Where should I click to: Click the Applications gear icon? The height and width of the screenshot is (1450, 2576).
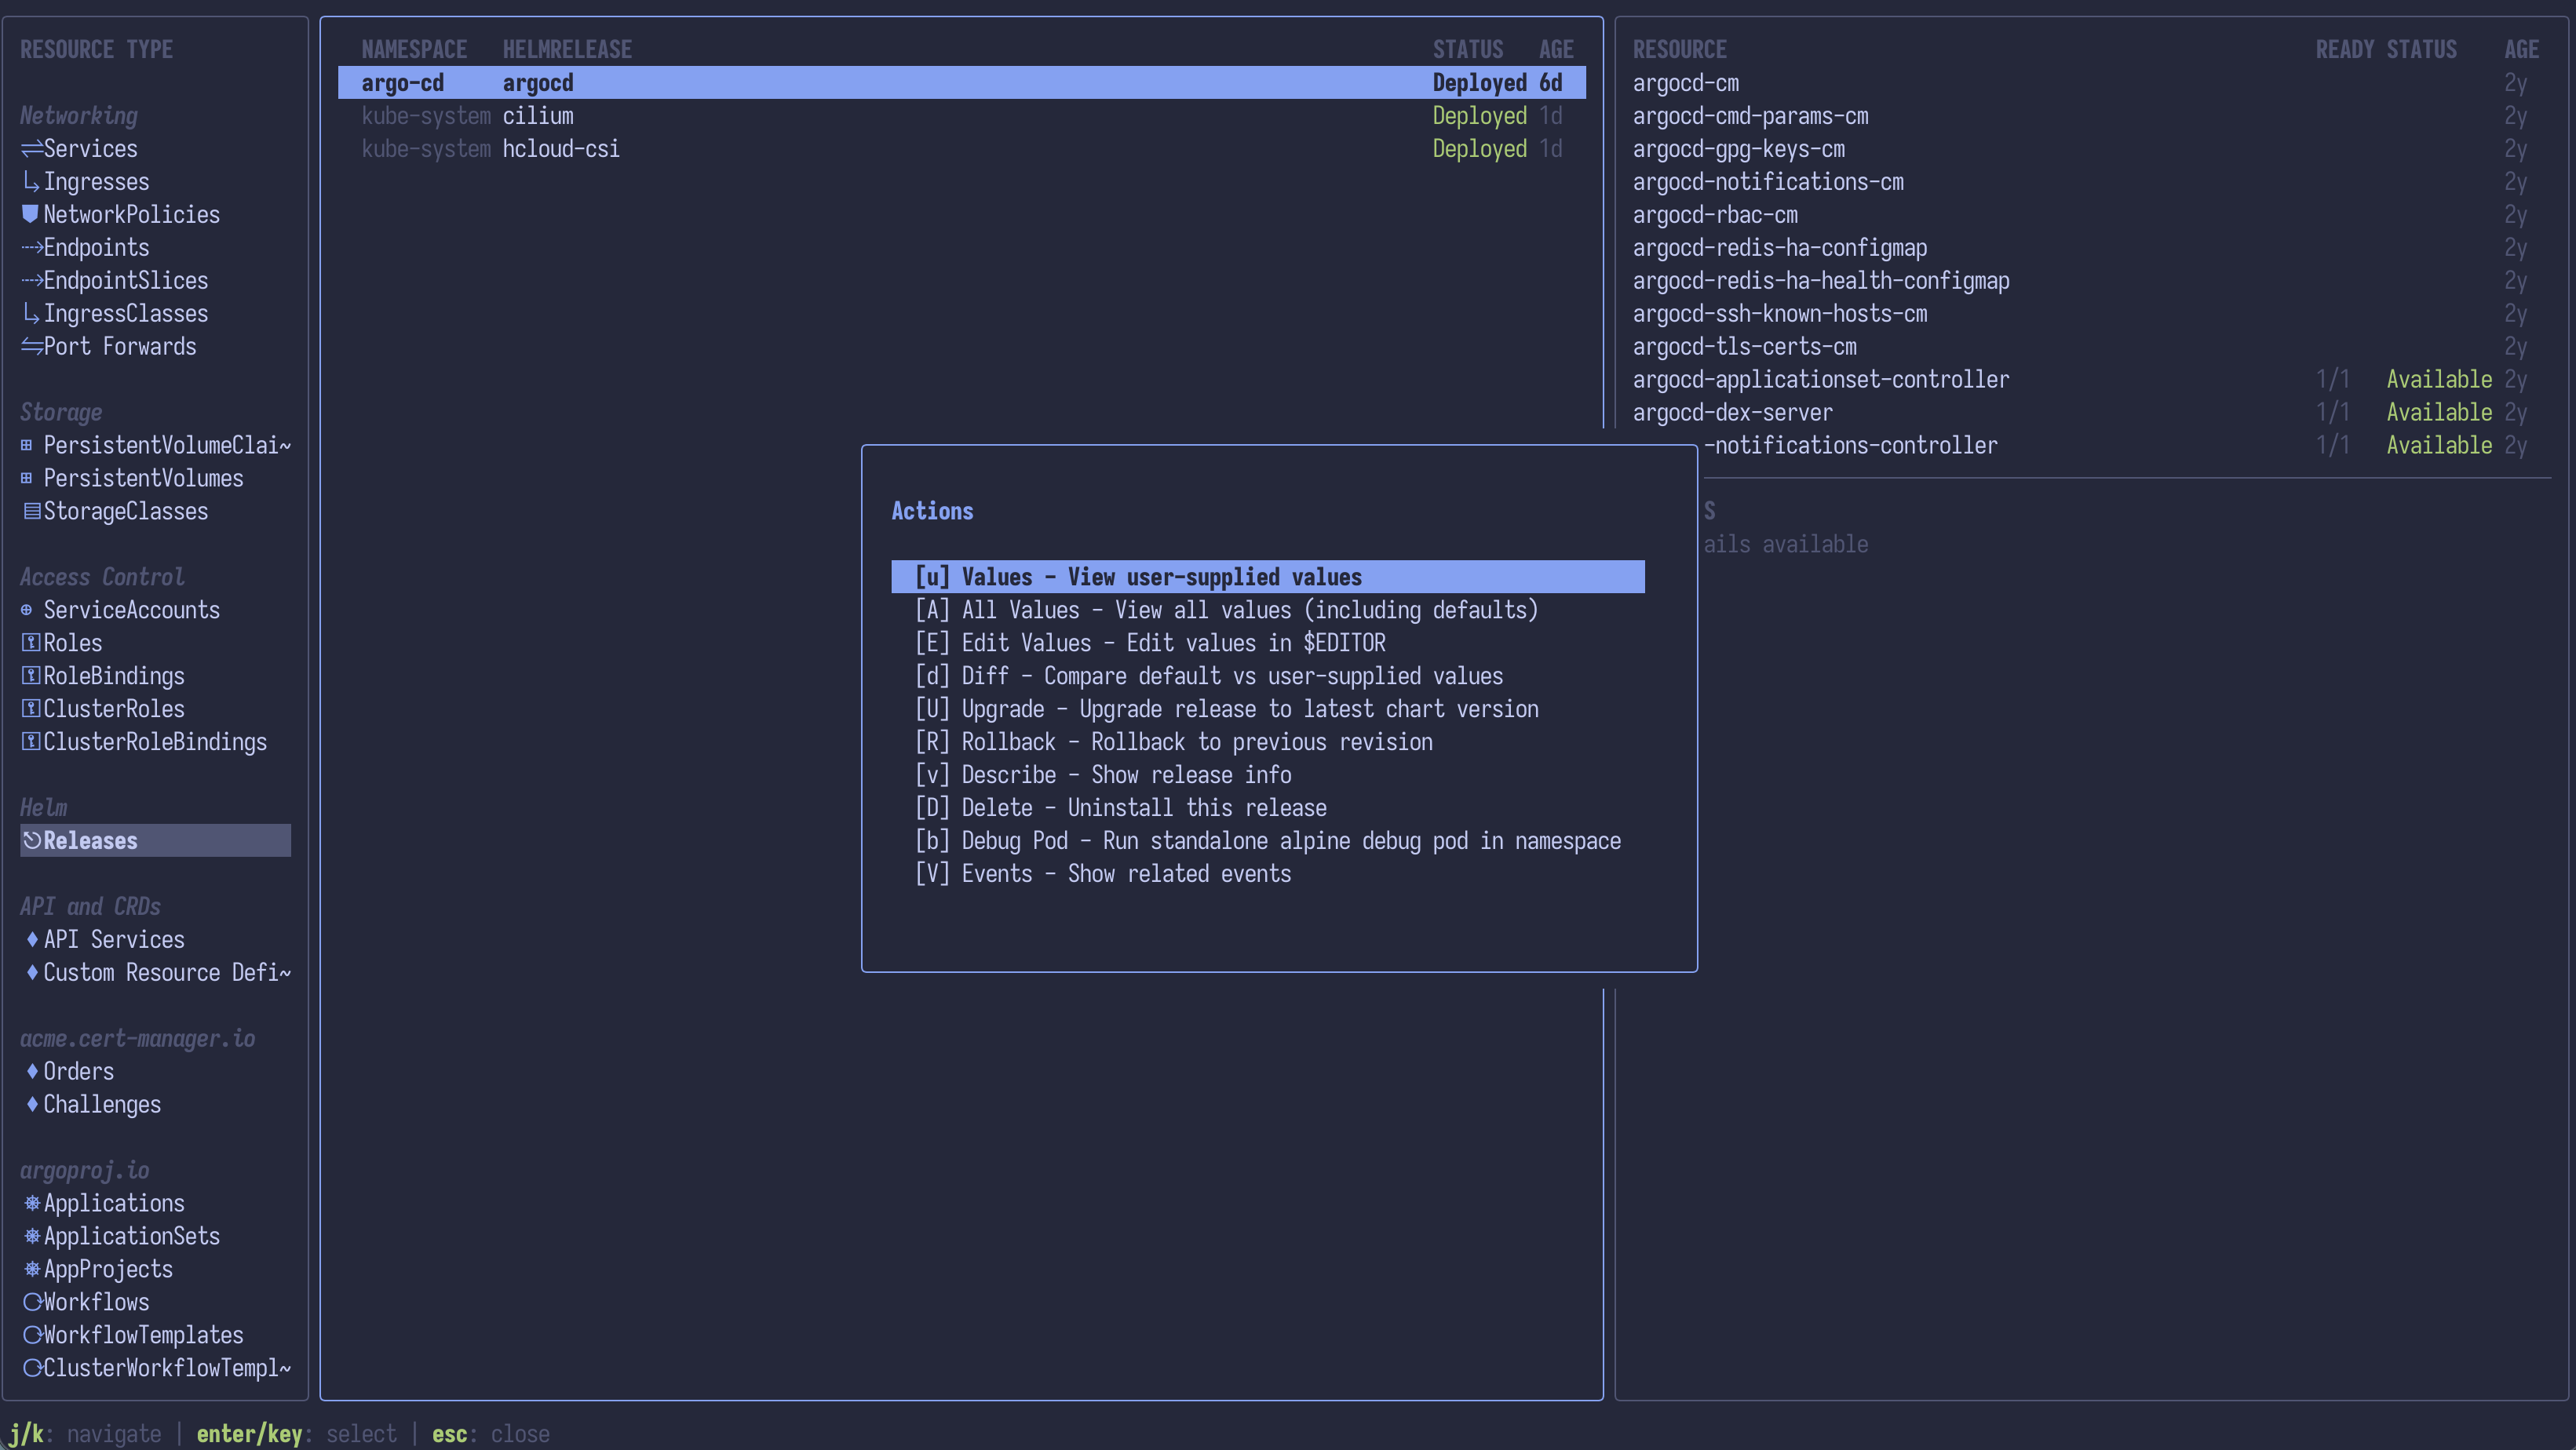tap(32, 1203)
